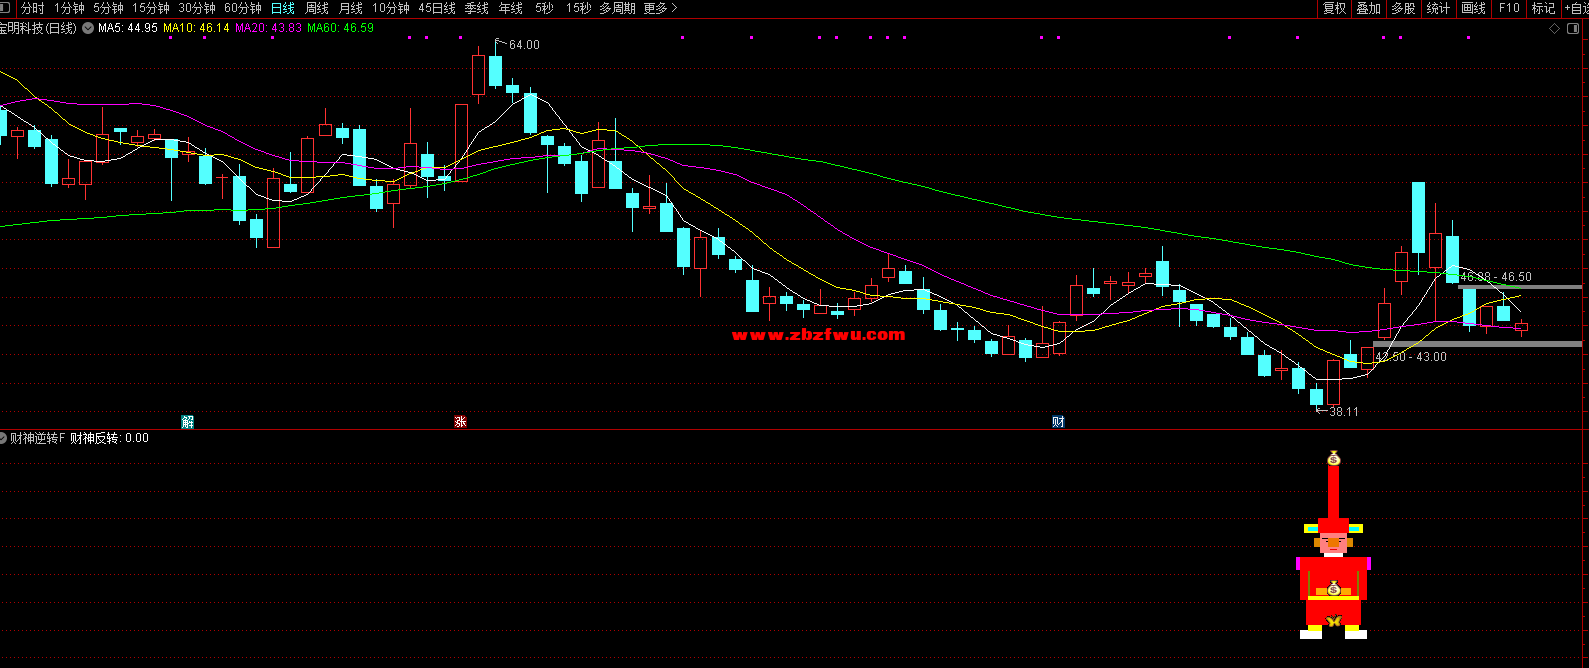
Task: Select the 日线 daily chart tab
Action: [283, 8]
